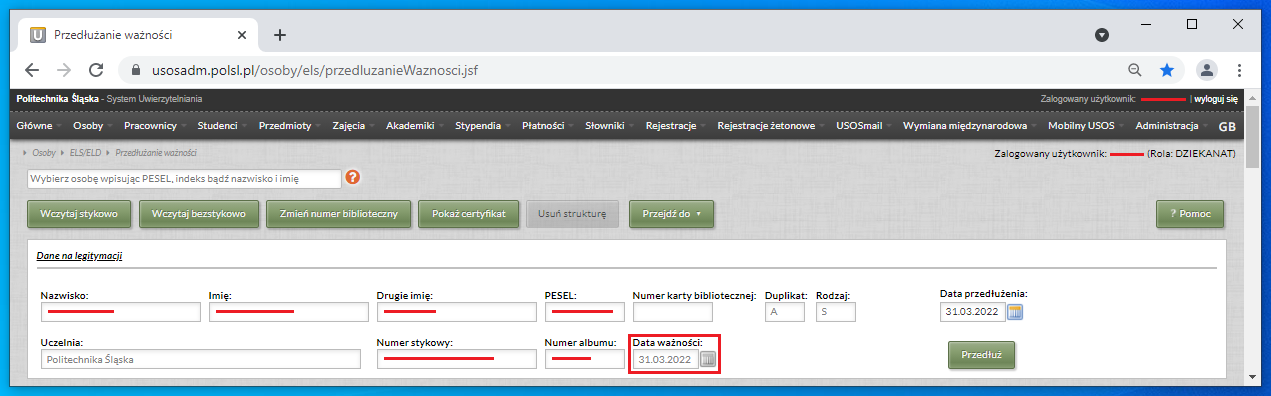Click the Numer stykowy field

click(456, 359)
